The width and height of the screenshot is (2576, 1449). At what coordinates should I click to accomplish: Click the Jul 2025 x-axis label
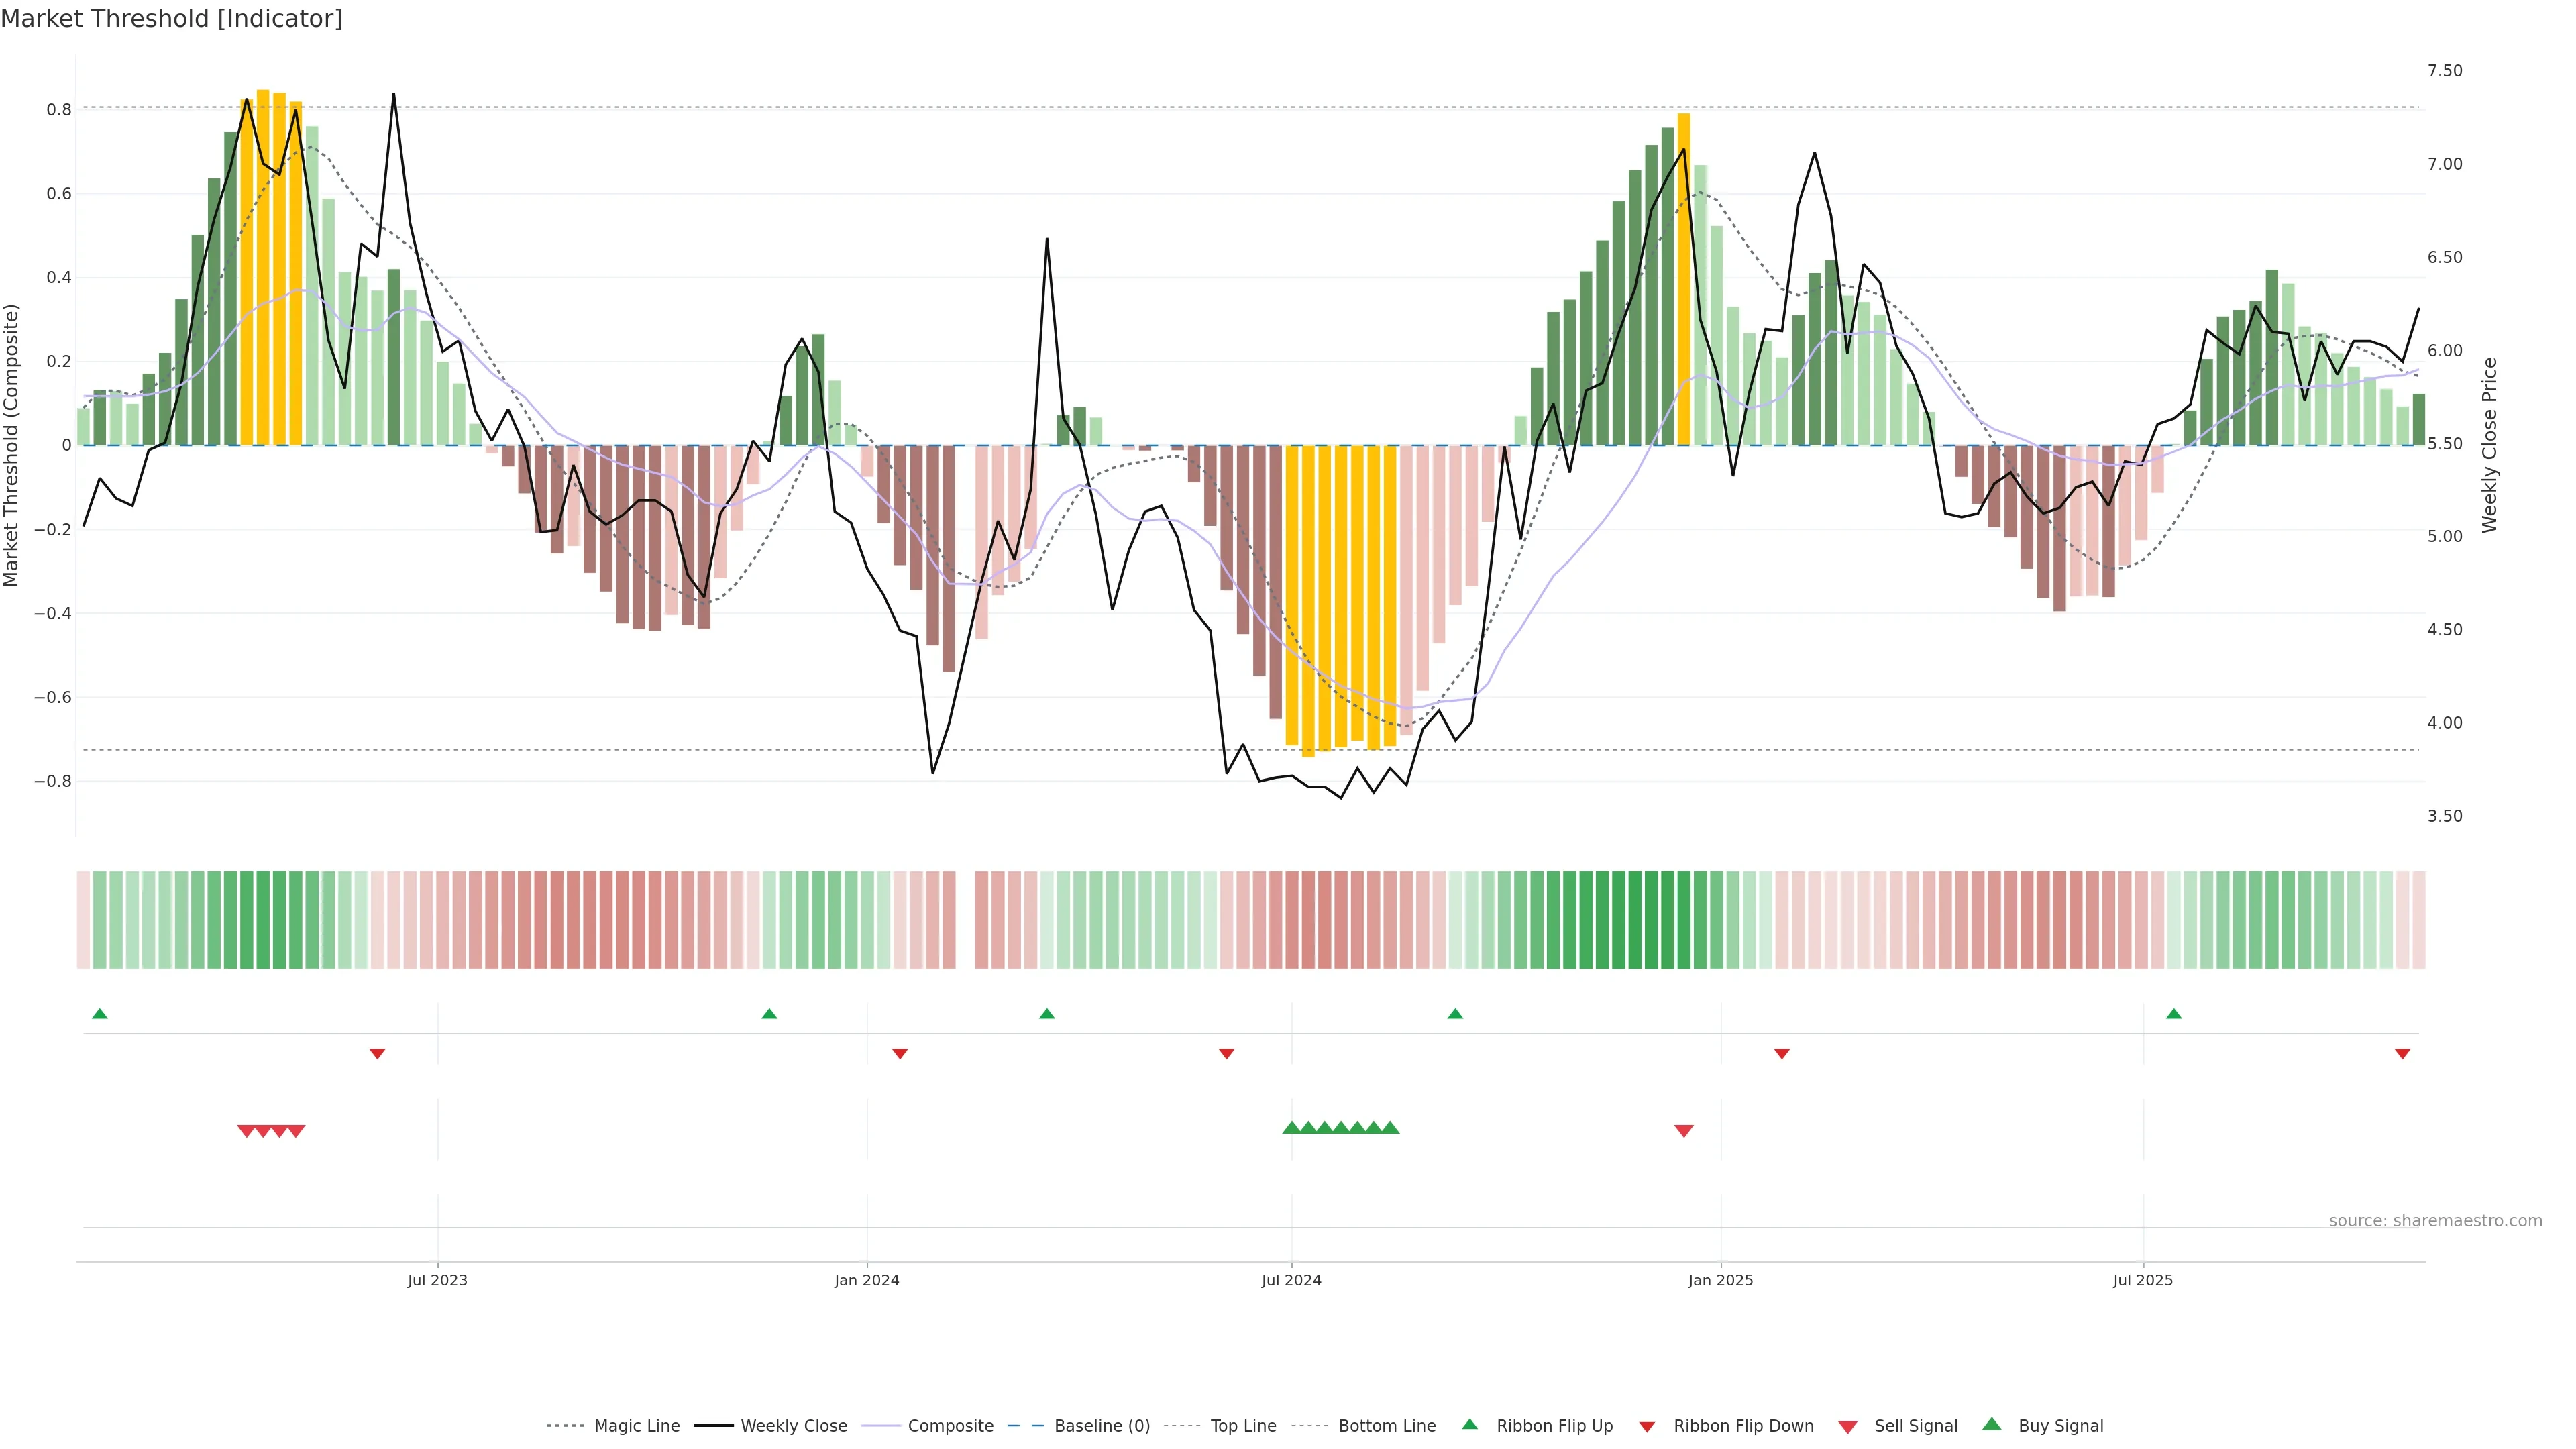(2143, 1280)
